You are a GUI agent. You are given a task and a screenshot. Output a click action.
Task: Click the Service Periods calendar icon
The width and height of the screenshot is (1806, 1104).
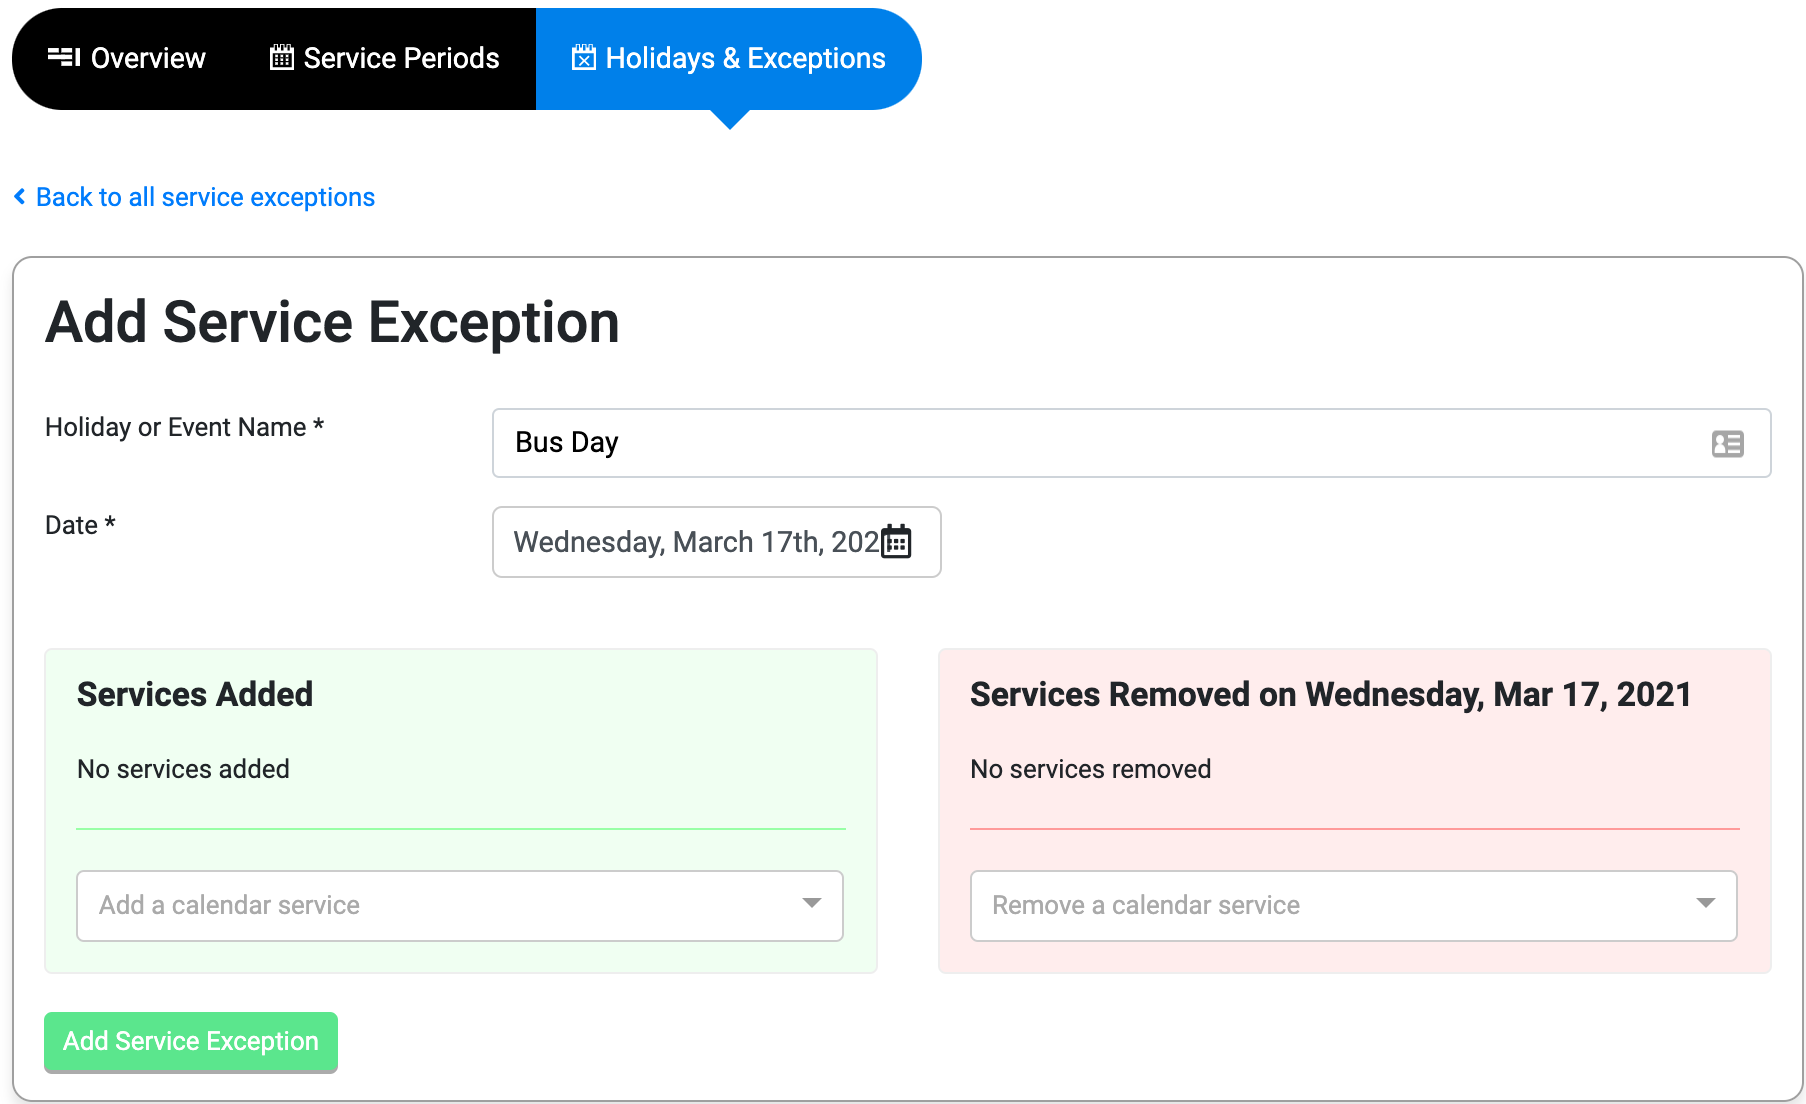coord(282,57)
